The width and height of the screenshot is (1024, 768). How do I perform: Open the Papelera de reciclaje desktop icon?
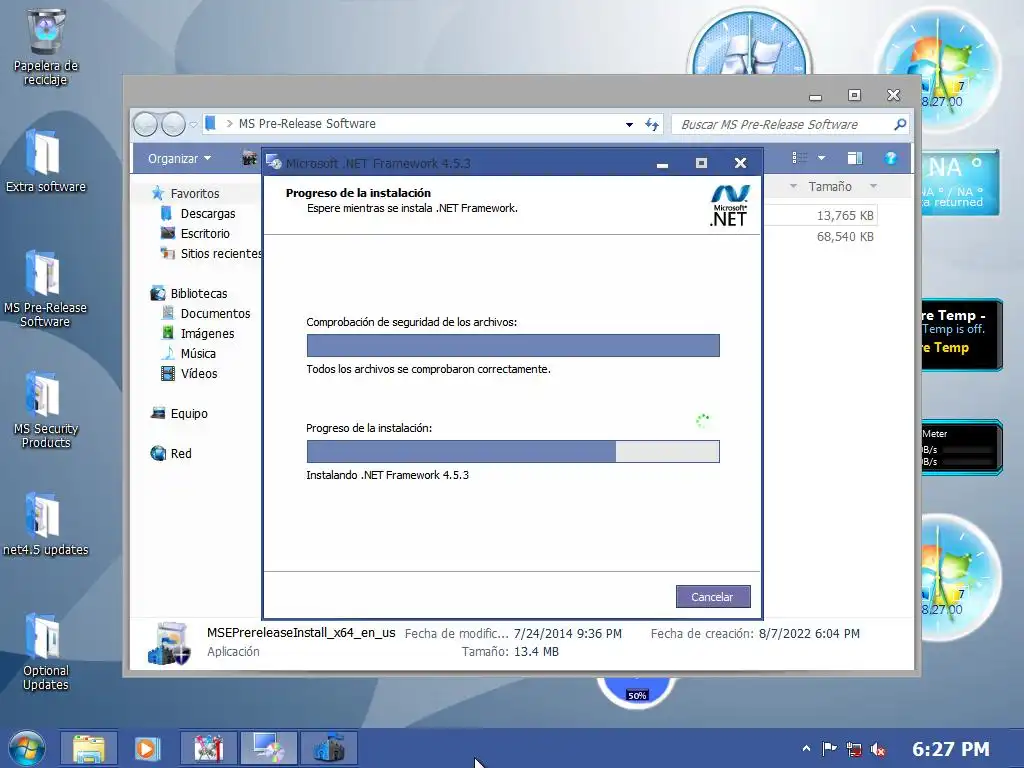(46, 48)
